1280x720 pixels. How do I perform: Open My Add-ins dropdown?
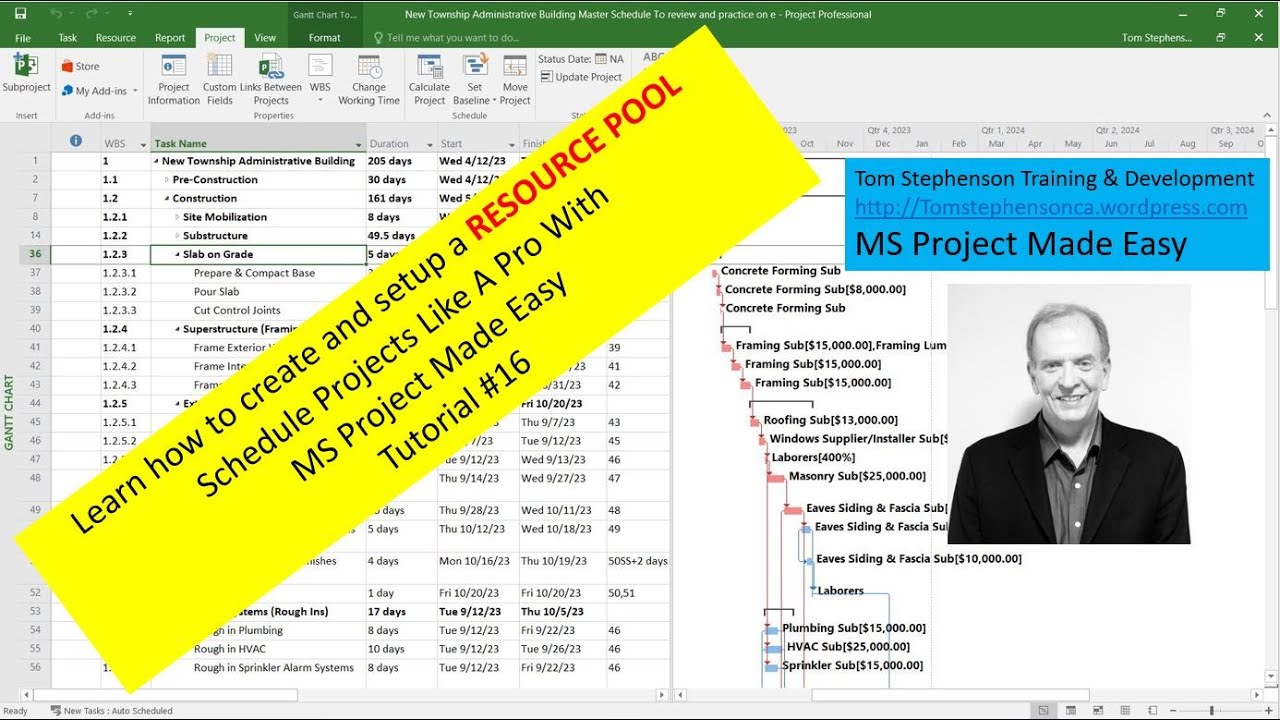[100, 91]
